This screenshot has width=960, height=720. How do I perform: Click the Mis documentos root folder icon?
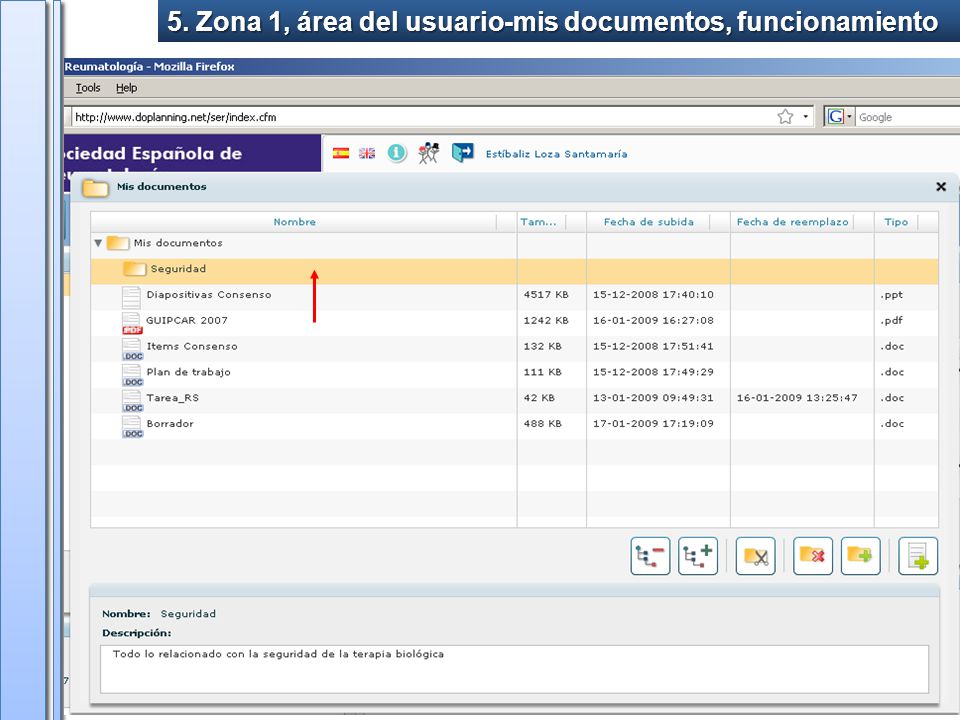118,243
